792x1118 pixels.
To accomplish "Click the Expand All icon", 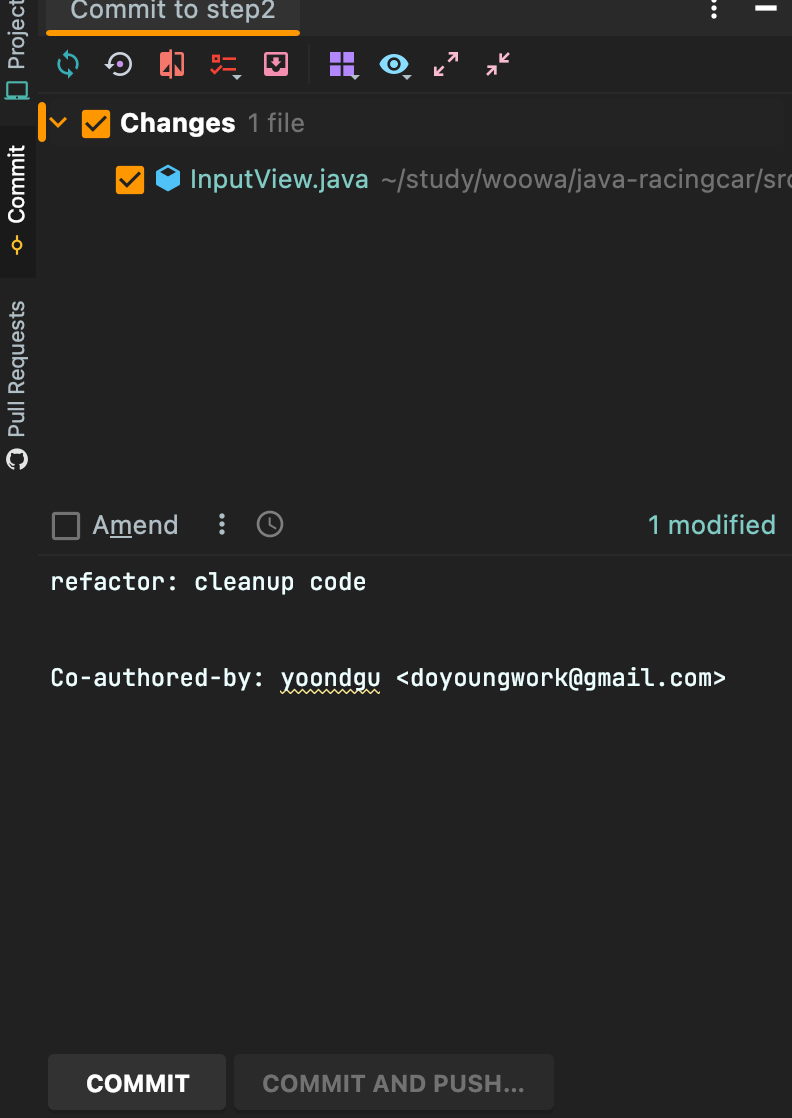I will 446,65.
